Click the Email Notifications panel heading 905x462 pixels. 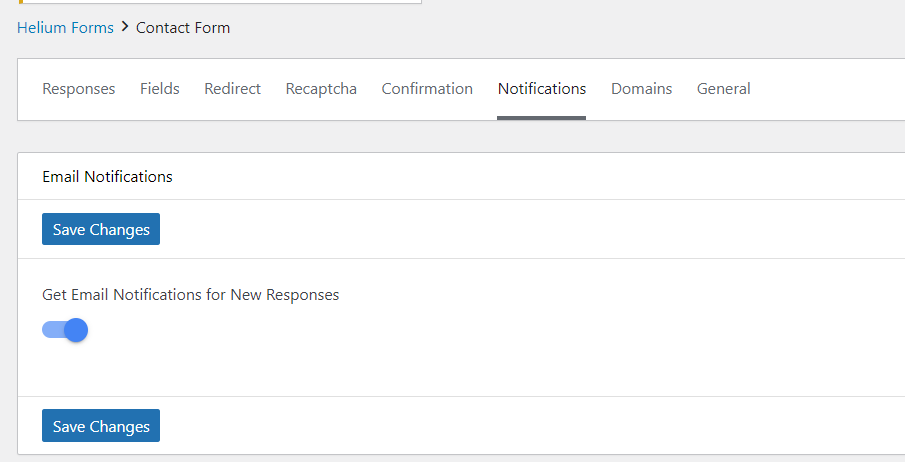(107, 176)
